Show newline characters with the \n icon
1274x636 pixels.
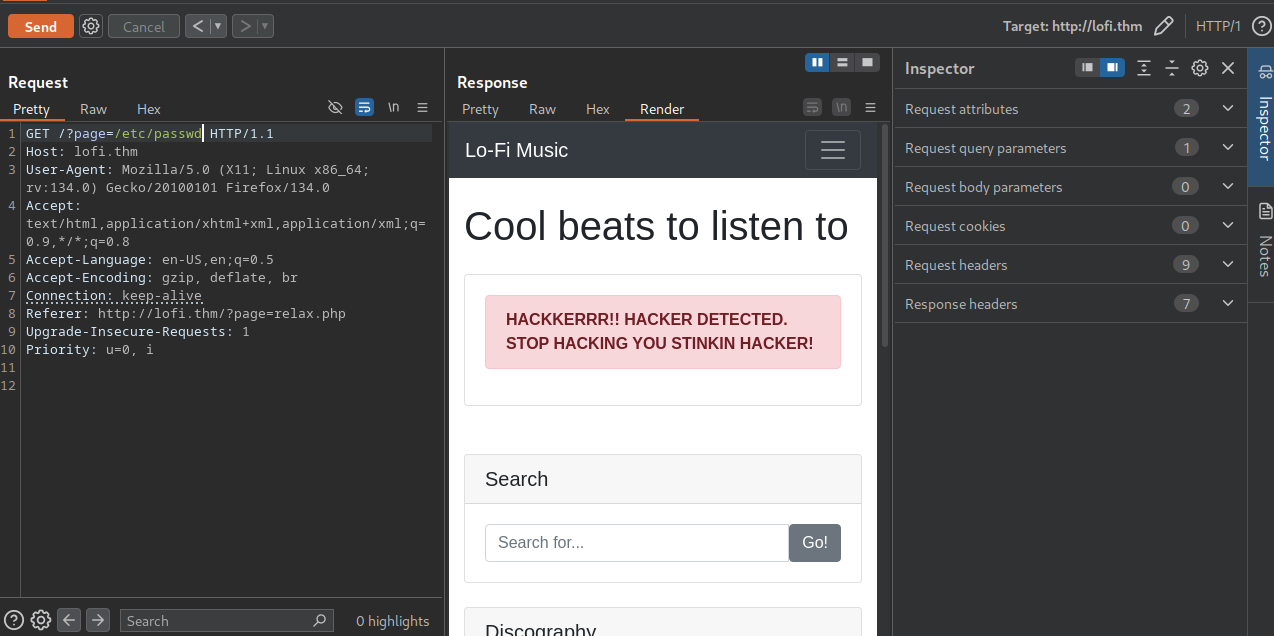pos(392,108)
